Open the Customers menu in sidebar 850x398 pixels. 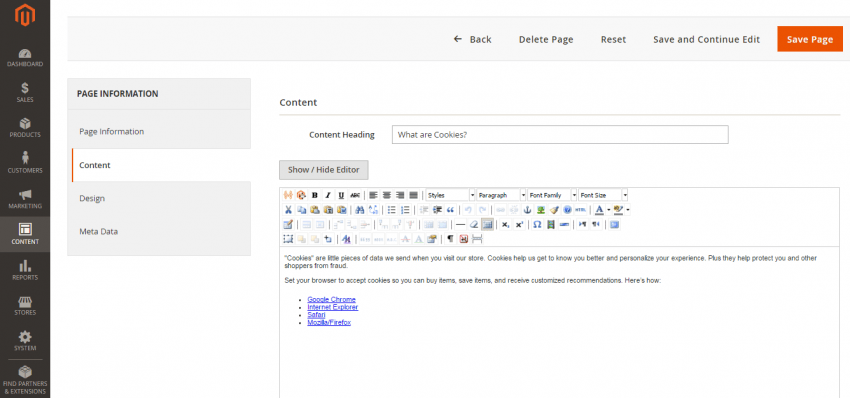25,163
